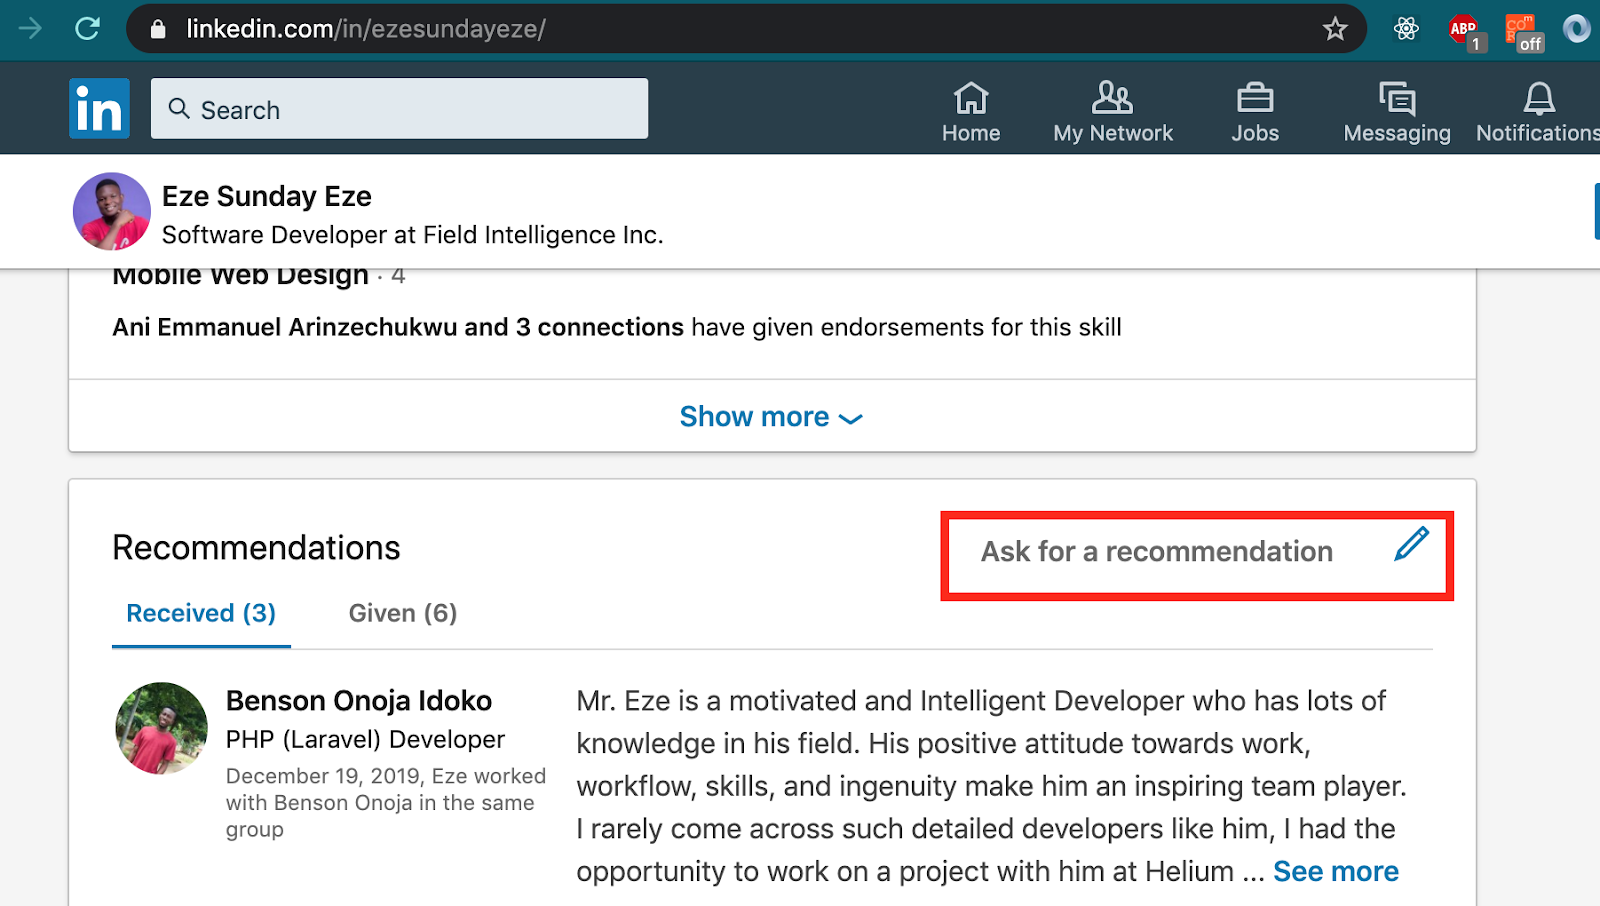Screen dimensions: 1600x906
Task: Click Ask for a recommendation
Action: coord(1156,552)
